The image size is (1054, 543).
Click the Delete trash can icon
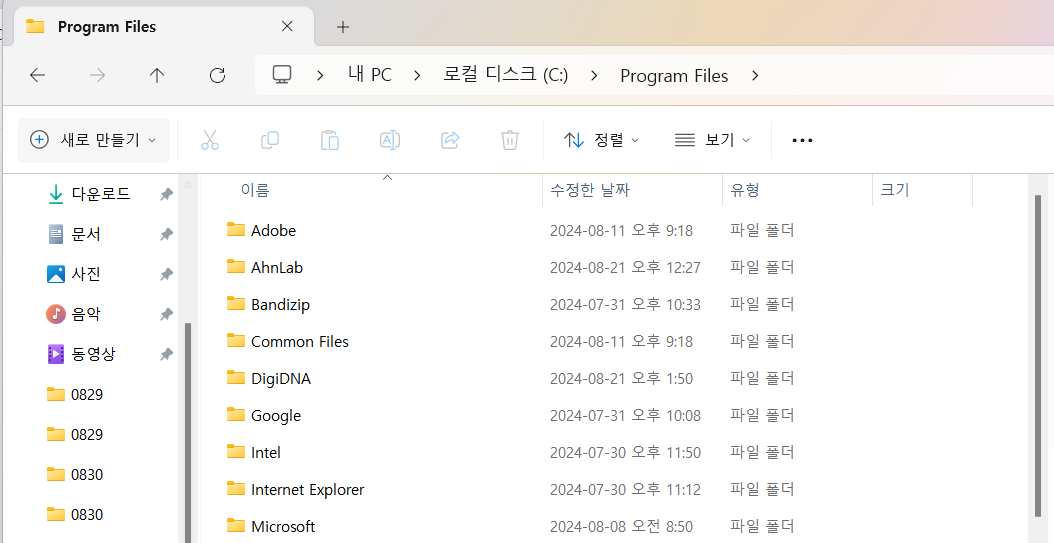click(x=510, y=140)
